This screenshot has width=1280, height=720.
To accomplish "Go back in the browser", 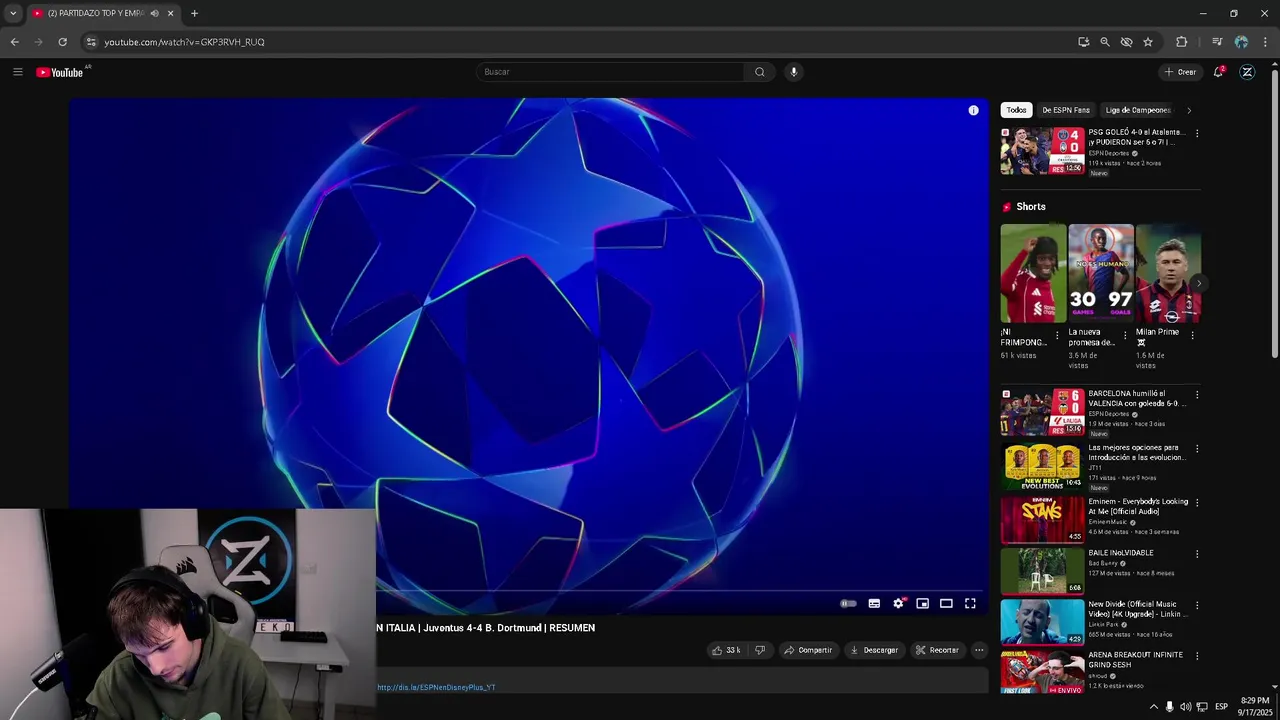I will click(14, 42).
